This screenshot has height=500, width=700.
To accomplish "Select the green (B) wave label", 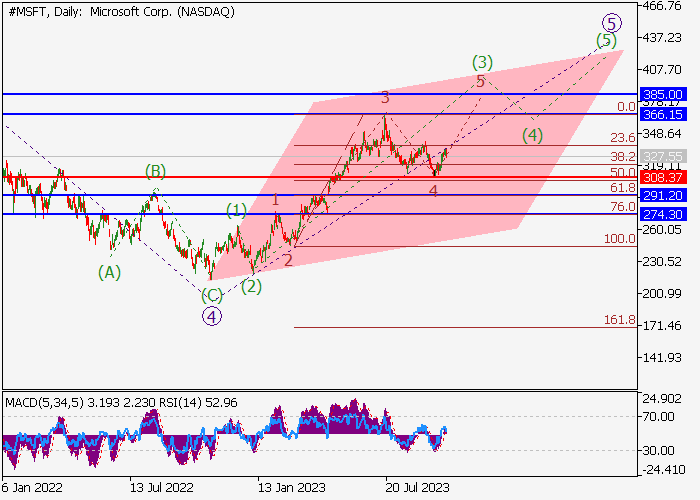I will pyautogui.click(x=155, y=170).
